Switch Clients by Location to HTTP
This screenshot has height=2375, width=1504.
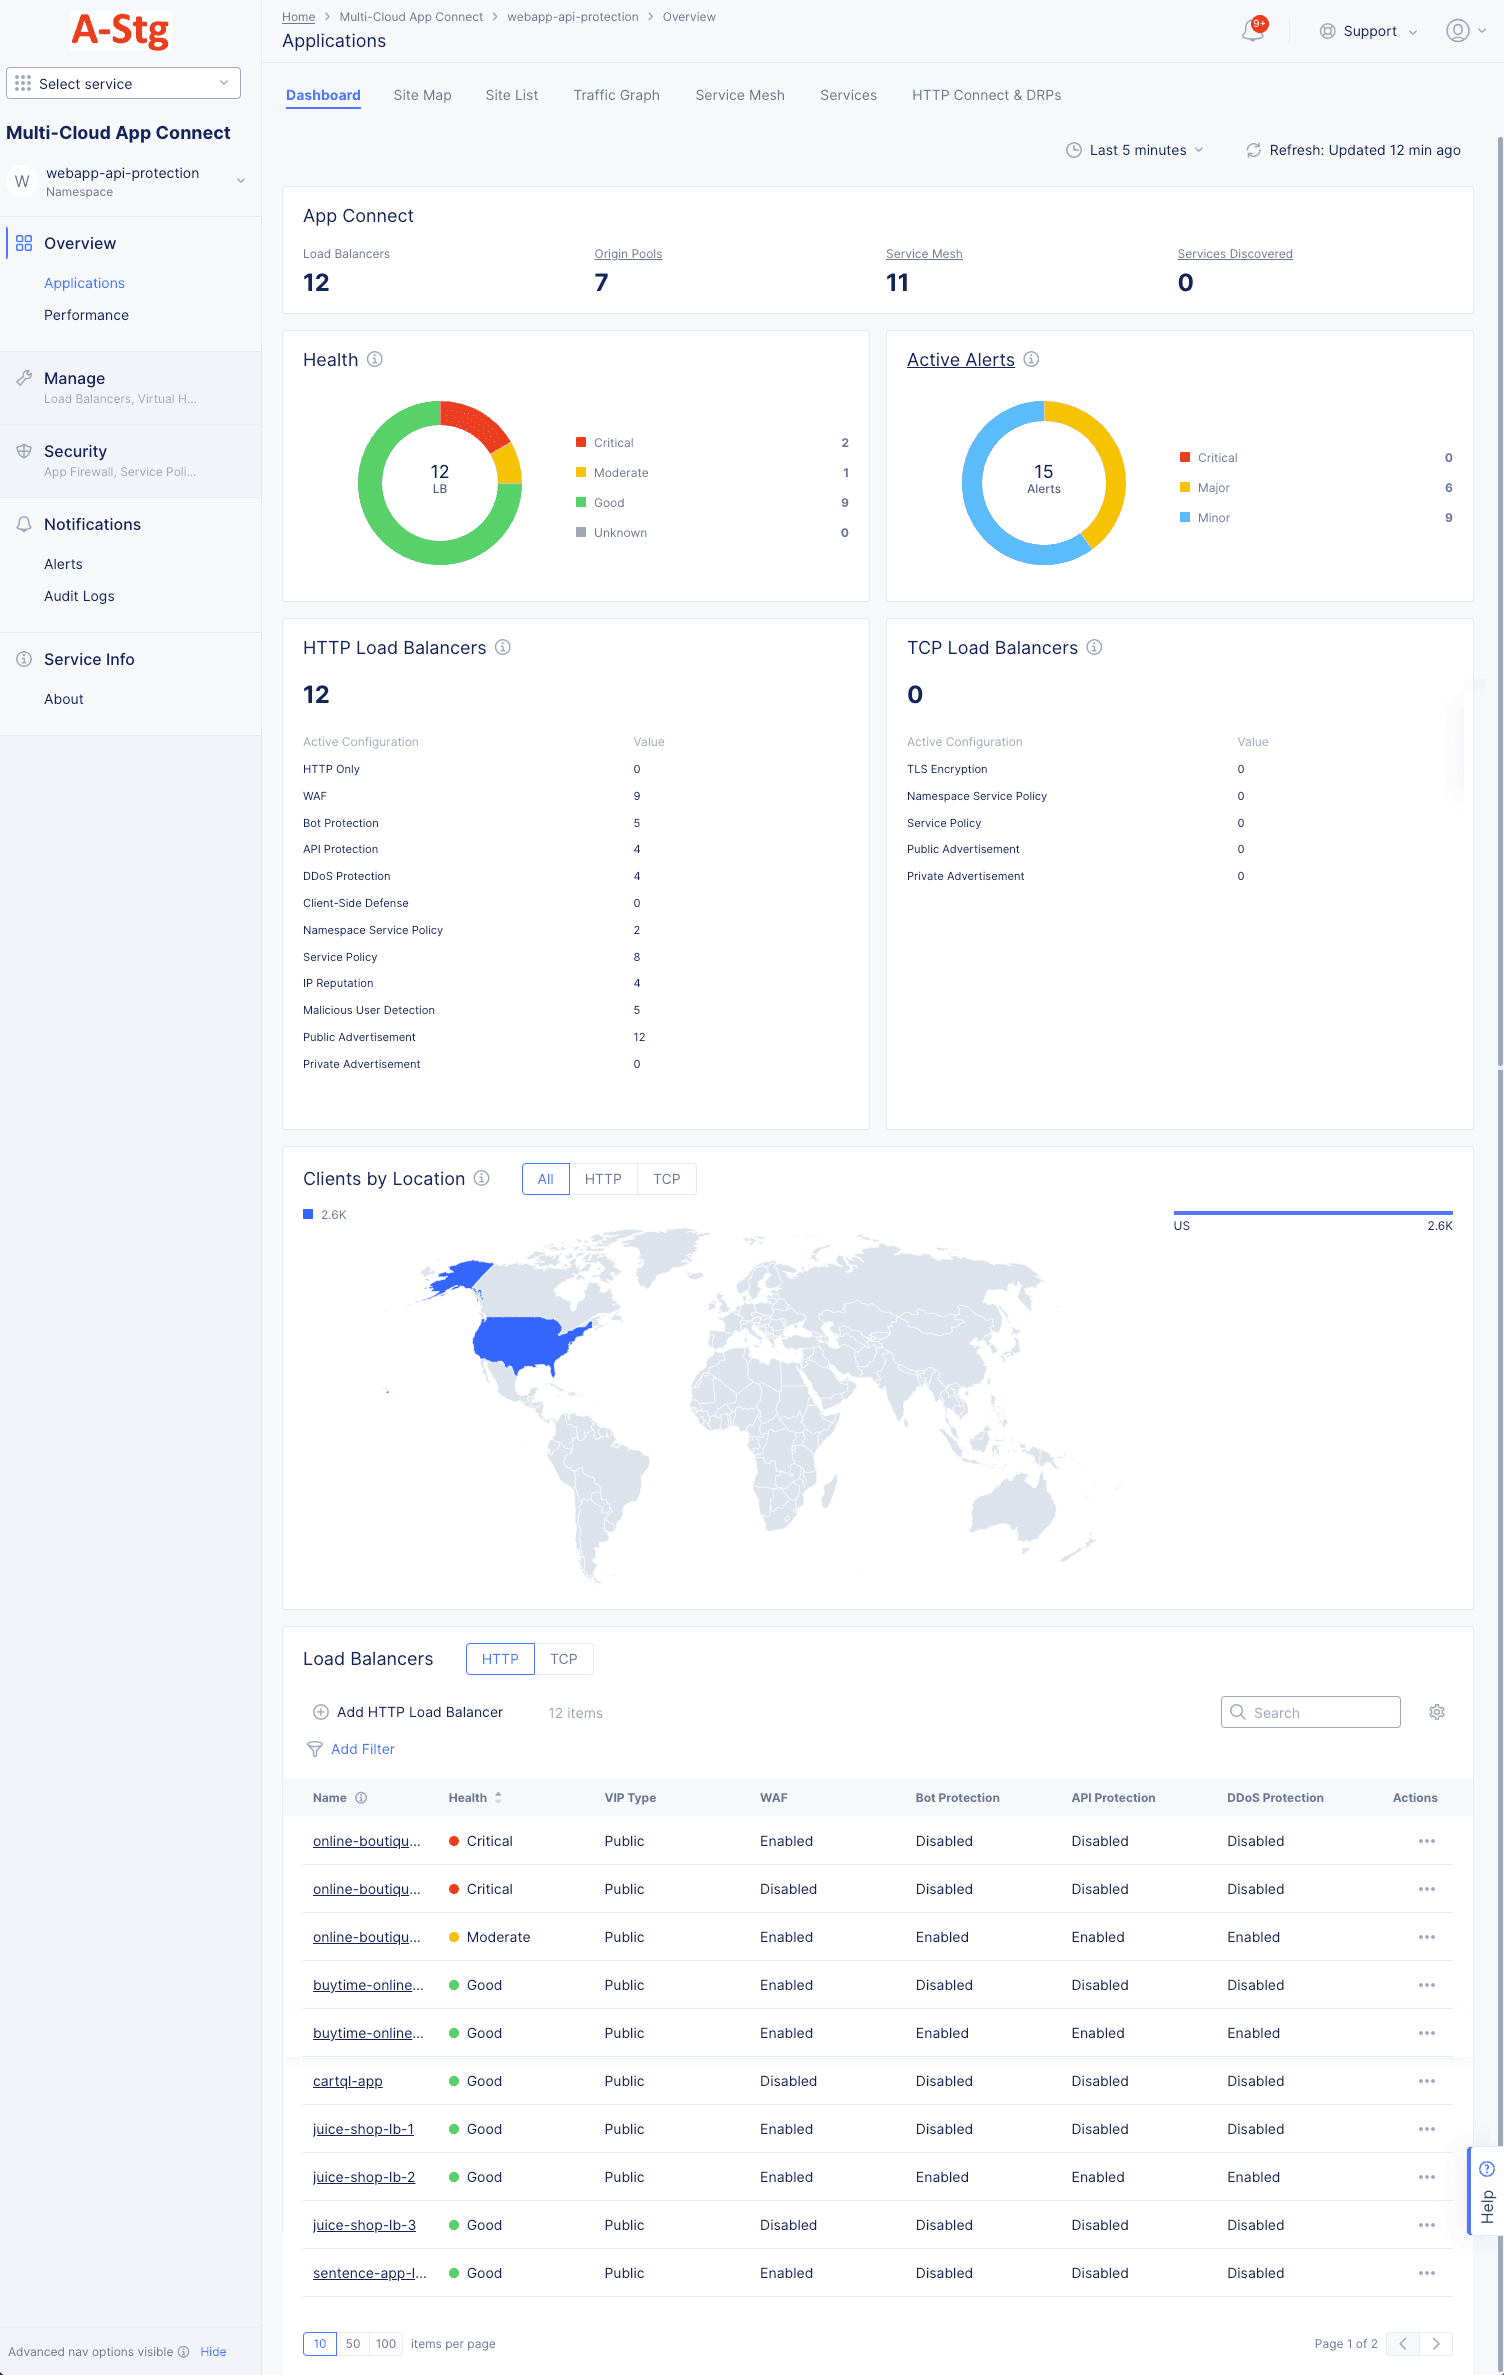tap(603, 1179)
